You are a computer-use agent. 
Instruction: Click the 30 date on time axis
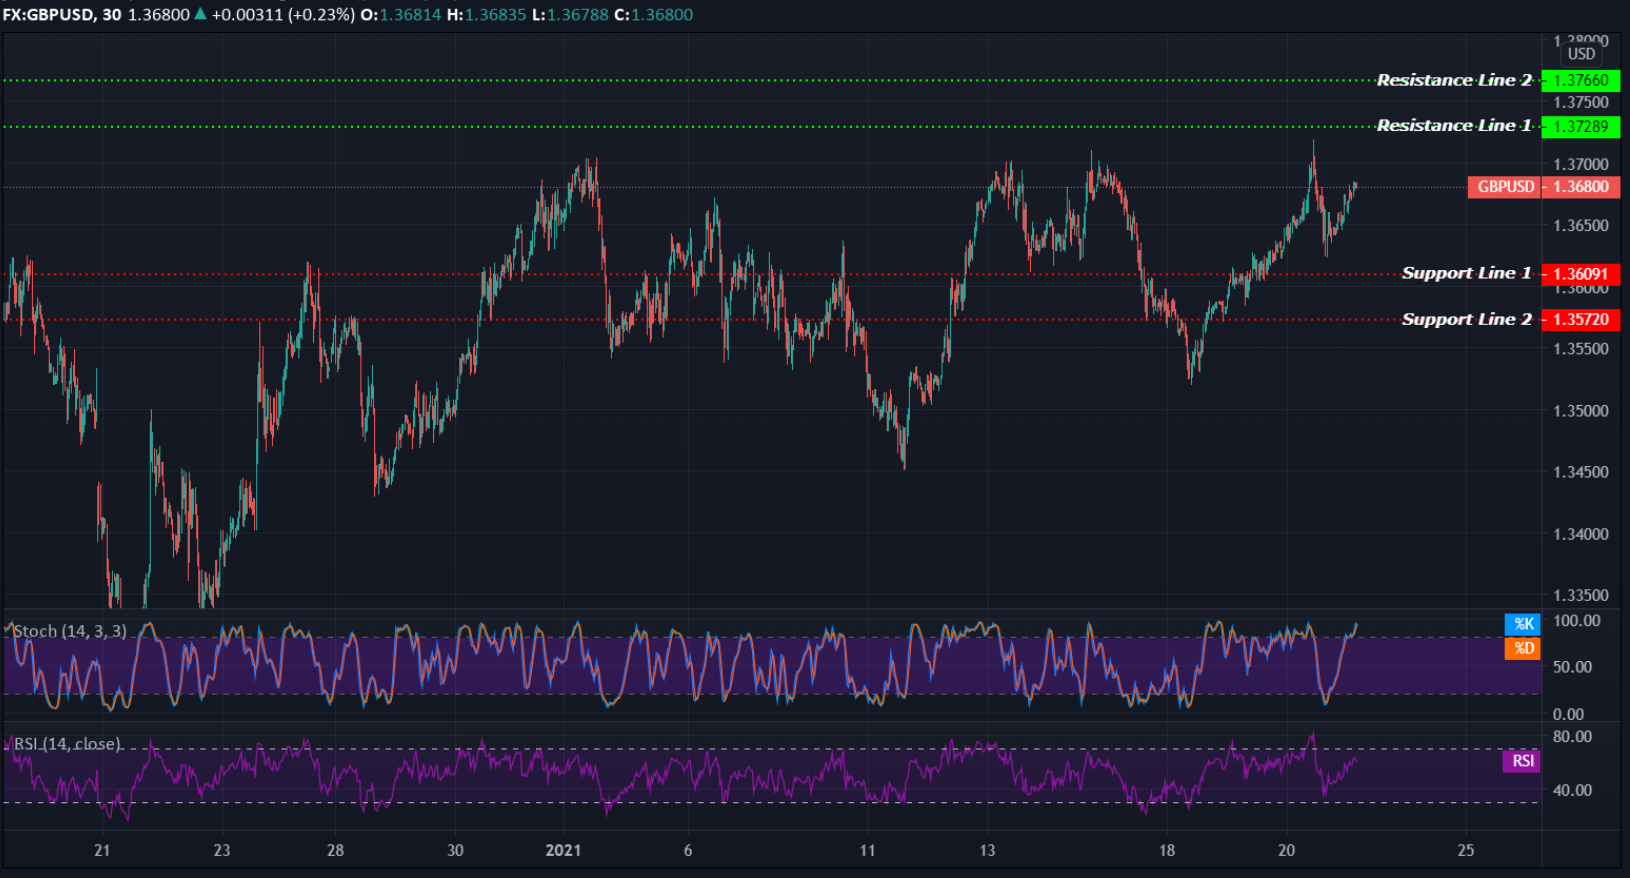455,850
